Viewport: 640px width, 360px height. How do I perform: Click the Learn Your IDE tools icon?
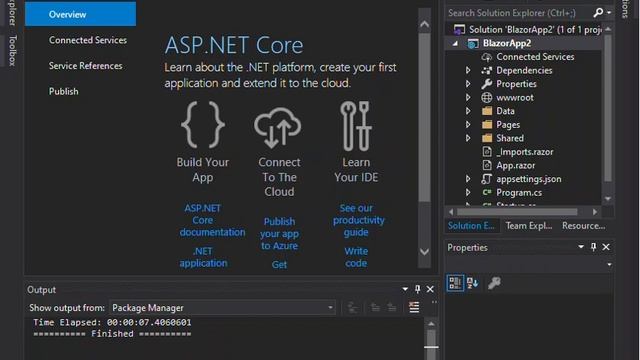click(x=356, y=126)
